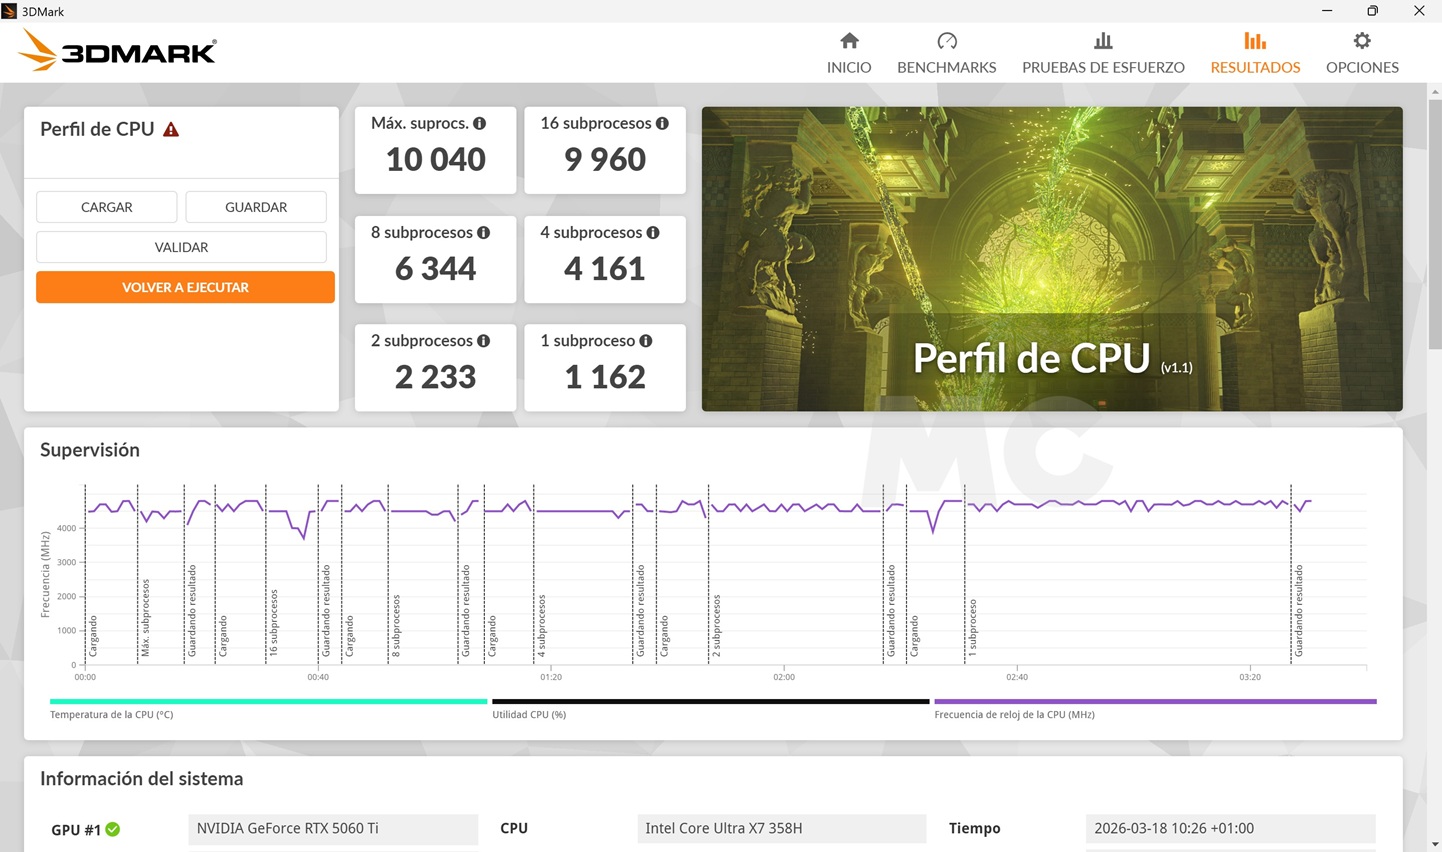
Task: Toggle the Frecuencia de reloj legend series
Action: pos(1014,714)
